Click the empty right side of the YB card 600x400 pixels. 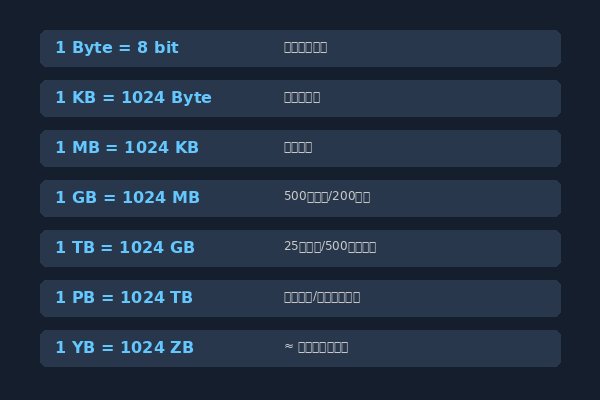455,348
